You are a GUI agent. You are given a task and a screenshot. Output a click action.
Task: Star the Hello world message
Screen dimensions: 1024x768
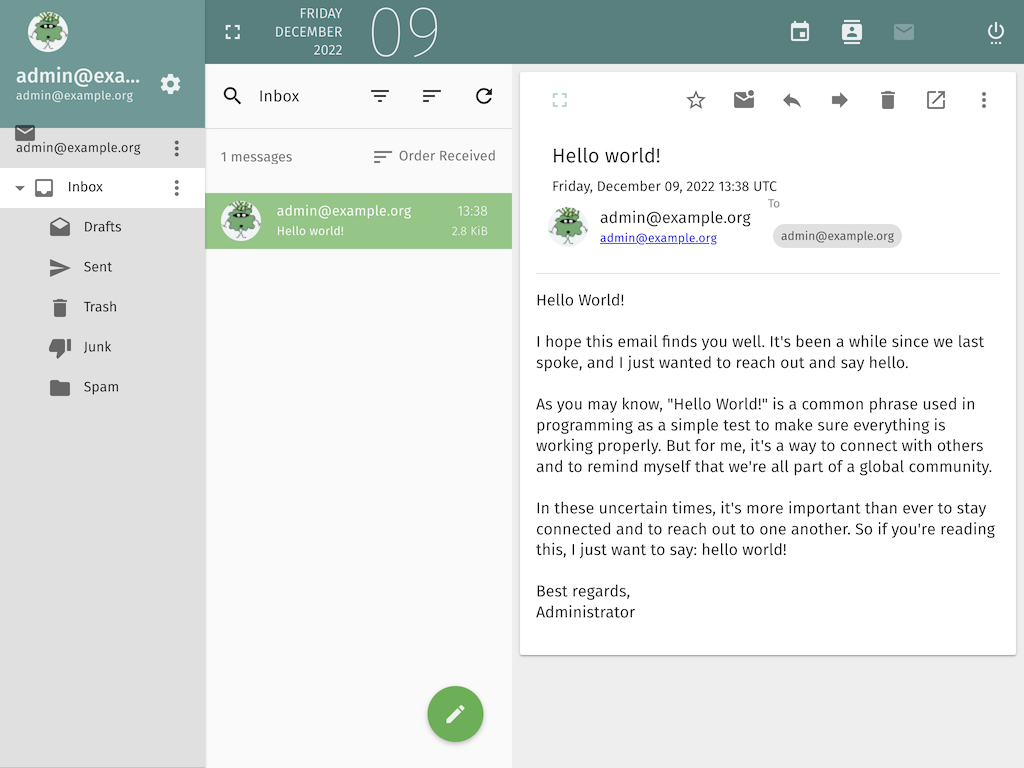696,100
